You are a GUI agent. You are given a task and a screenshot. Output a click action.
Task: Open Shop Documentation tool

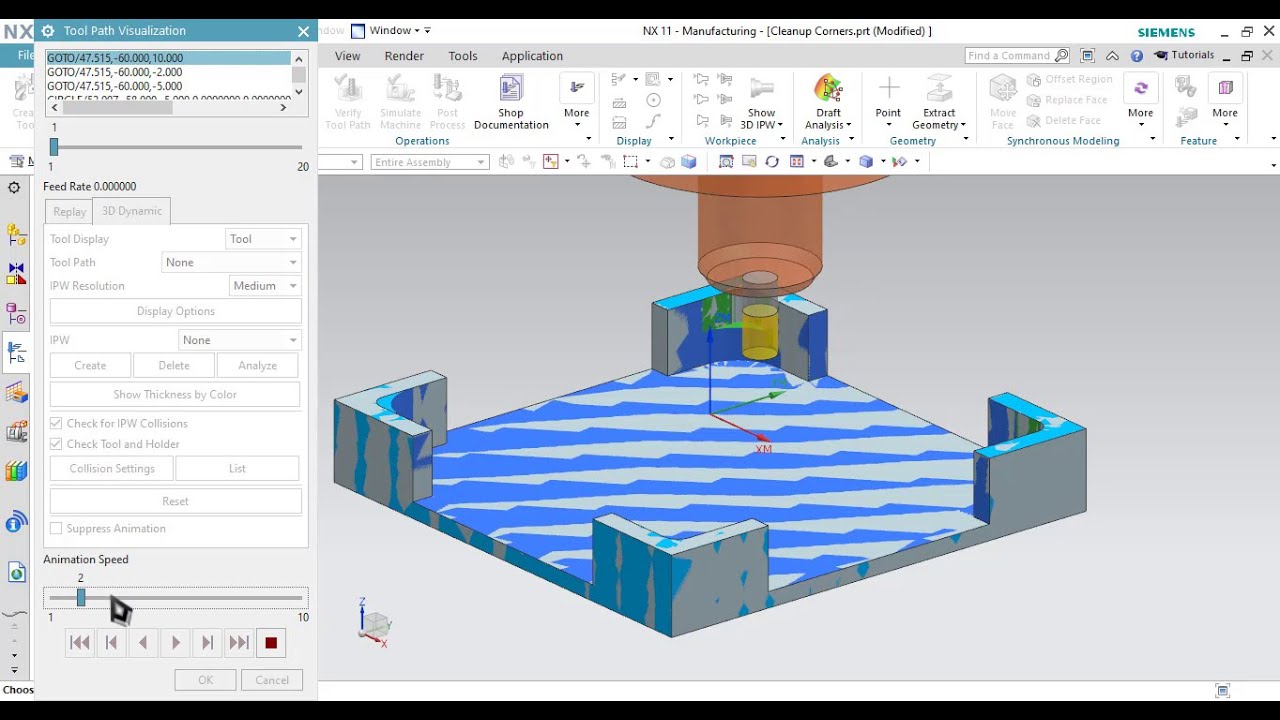pos(511,103)
